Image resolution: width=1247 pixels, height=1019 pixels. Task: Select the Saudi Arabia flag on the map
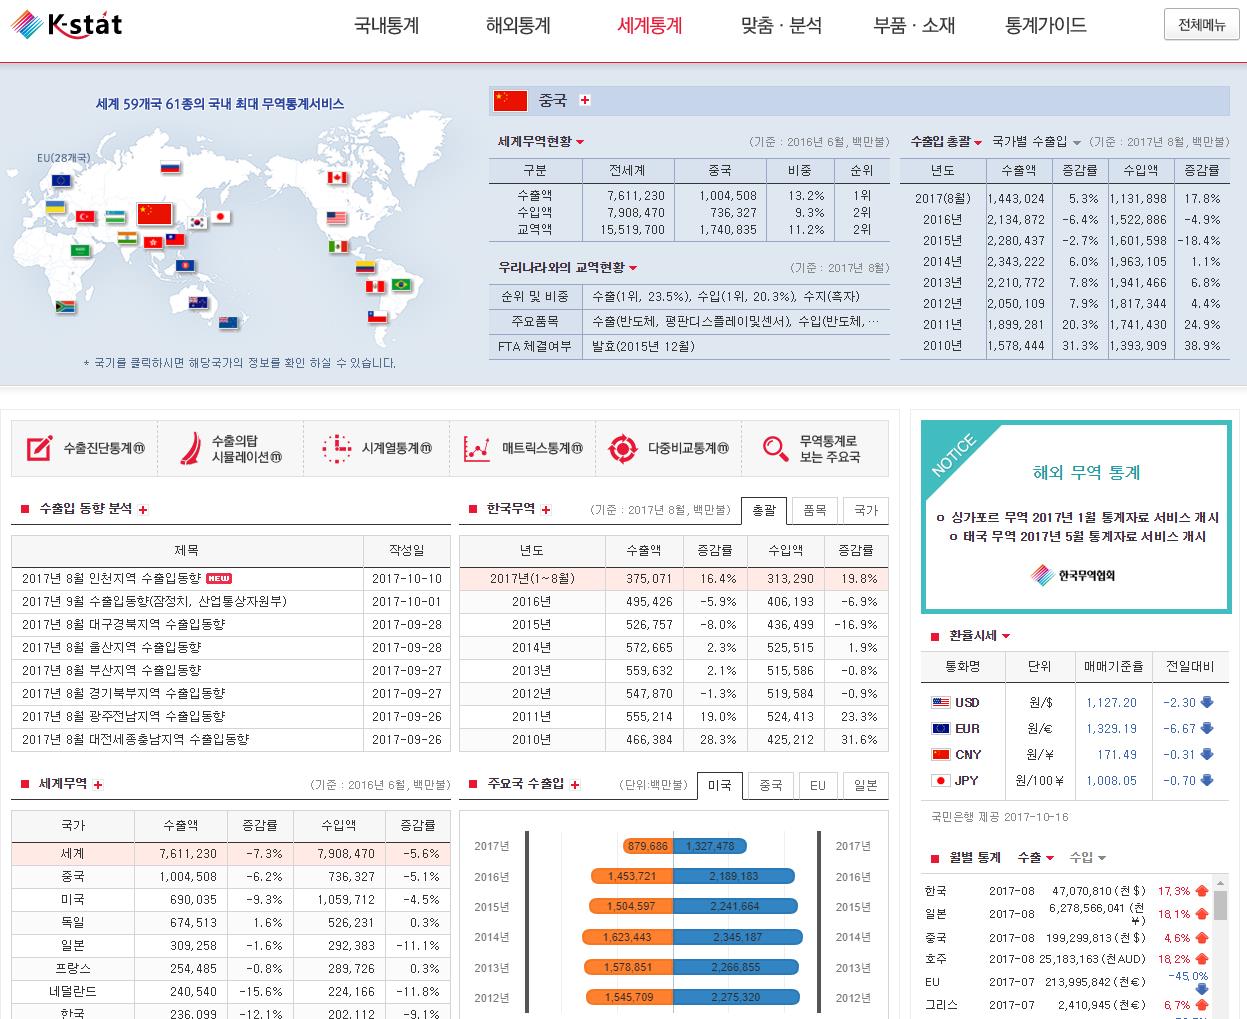tap(82, 251)
